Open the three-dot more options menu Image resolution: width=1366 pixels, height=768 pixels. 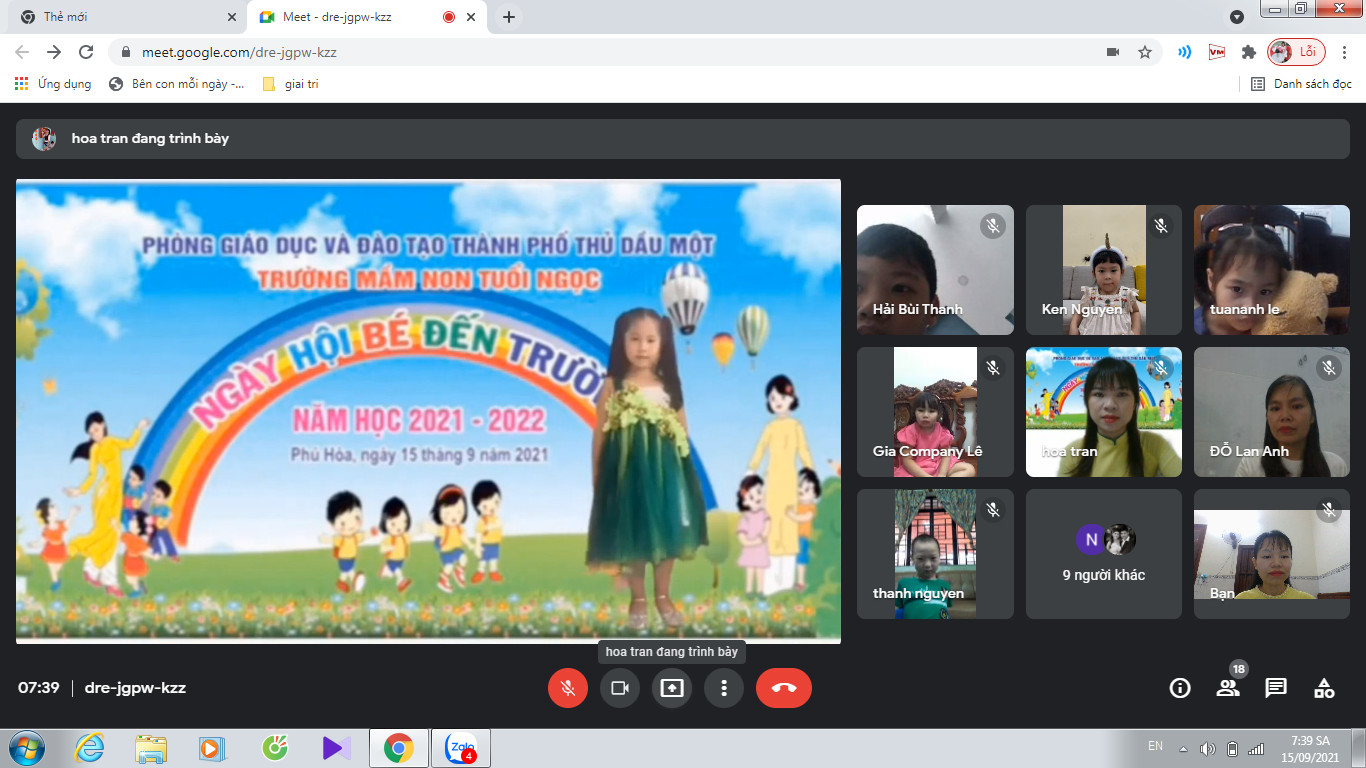tap(724, 688)
